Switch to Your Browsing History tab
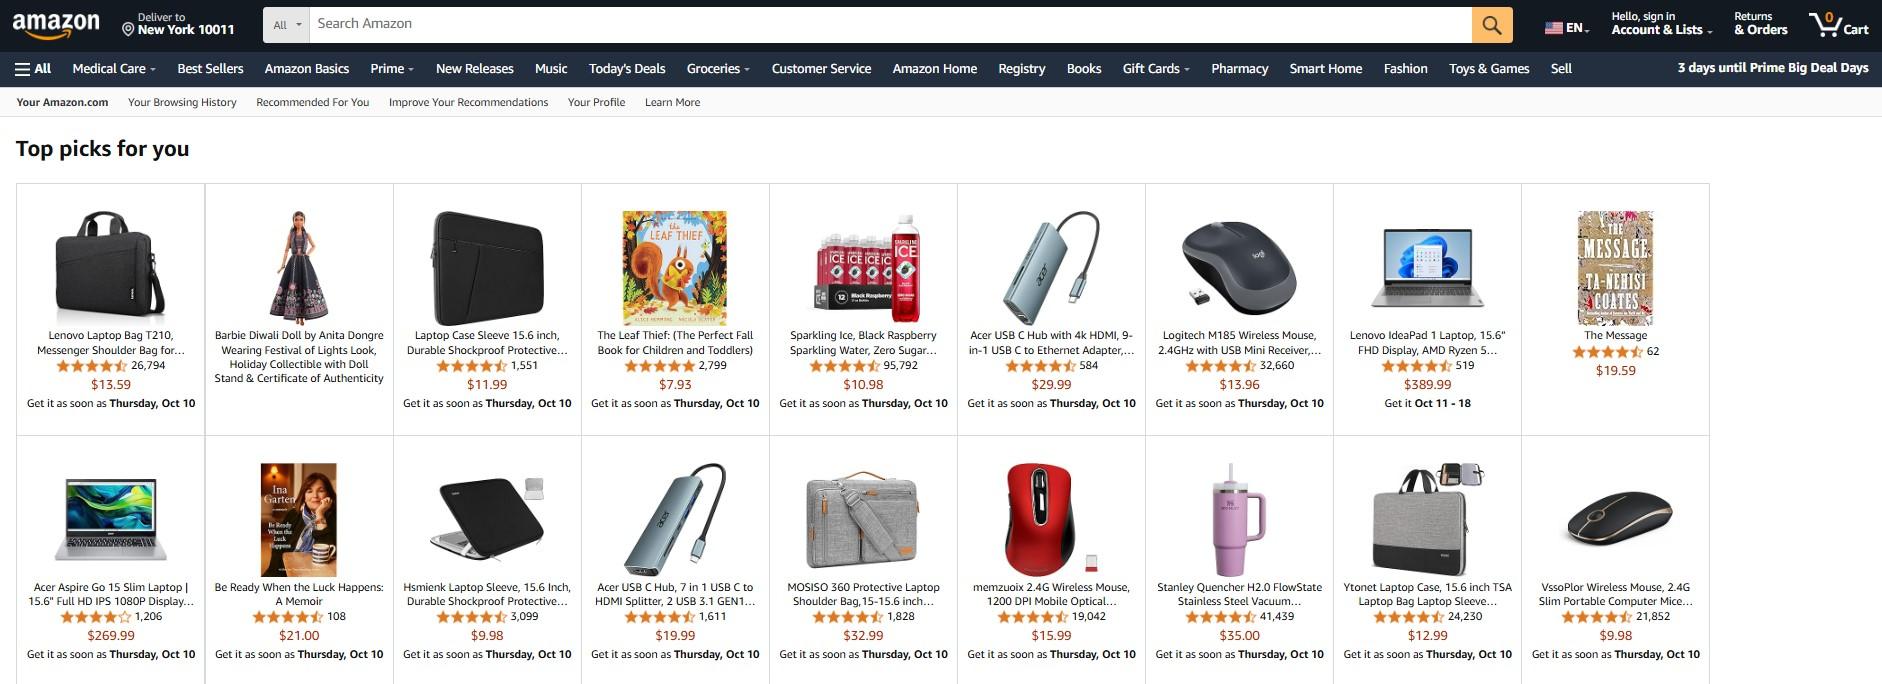The height and width of the screenshot is (684, 1882). 182,102
